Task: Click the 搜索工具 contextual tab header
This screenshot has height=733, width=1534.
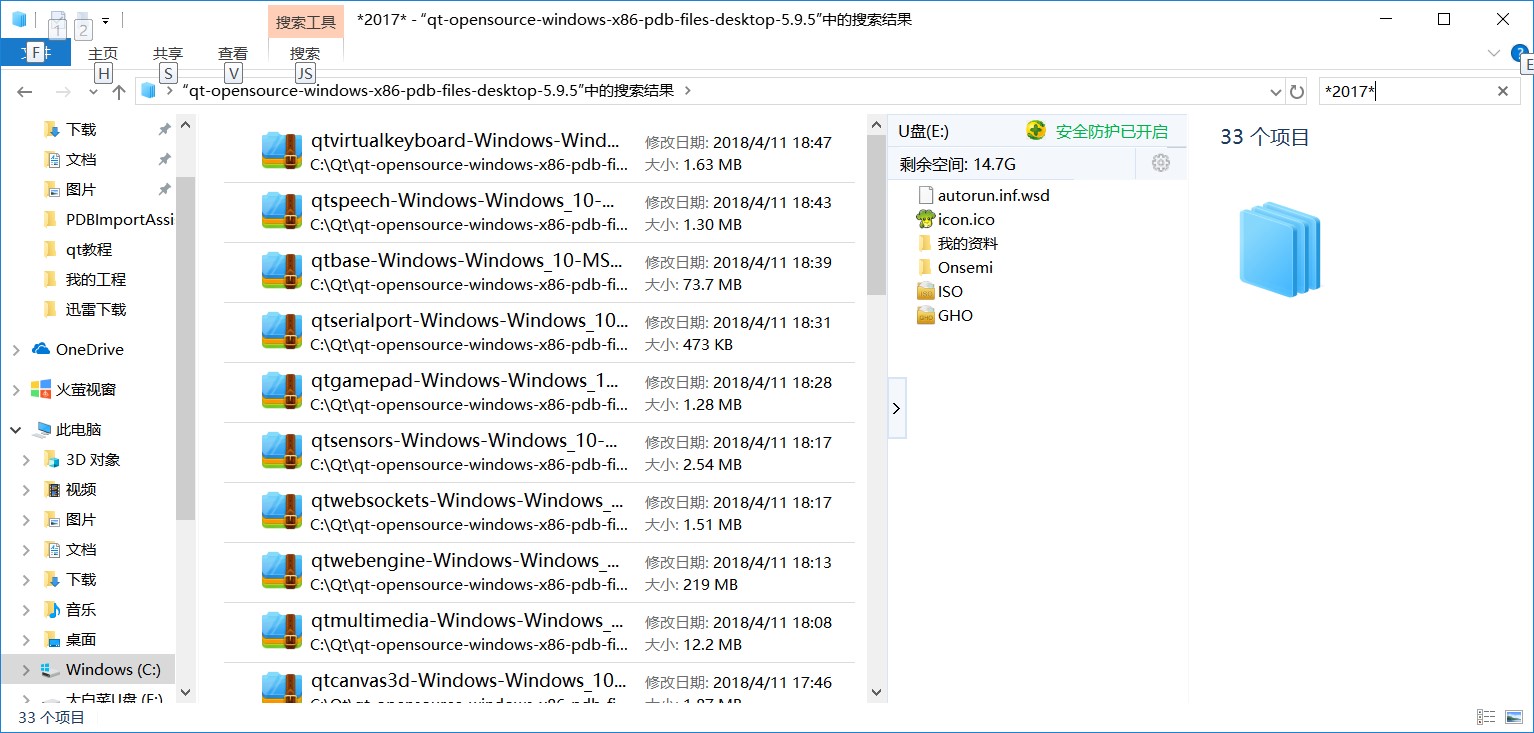Action: 306,21
